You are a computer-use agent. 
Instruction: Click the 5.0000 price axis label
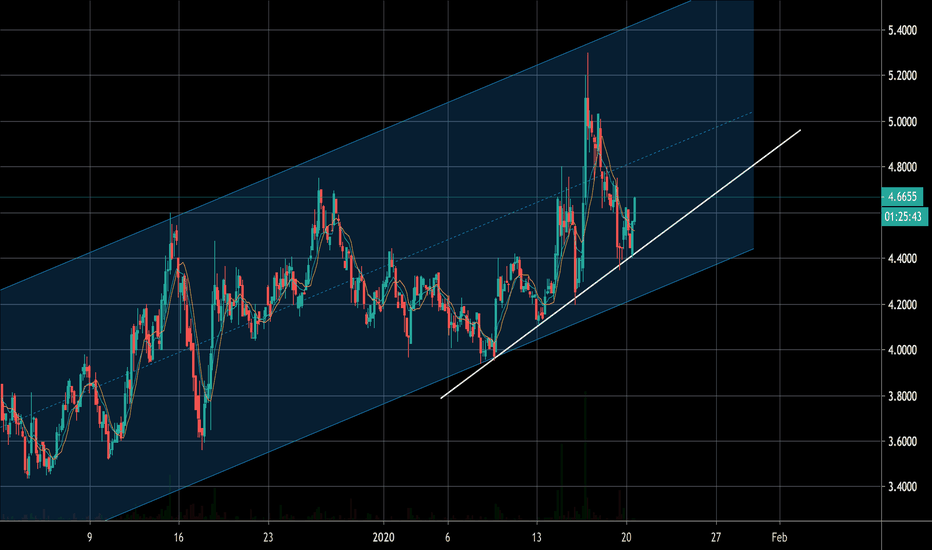click(x=902, y=122)
